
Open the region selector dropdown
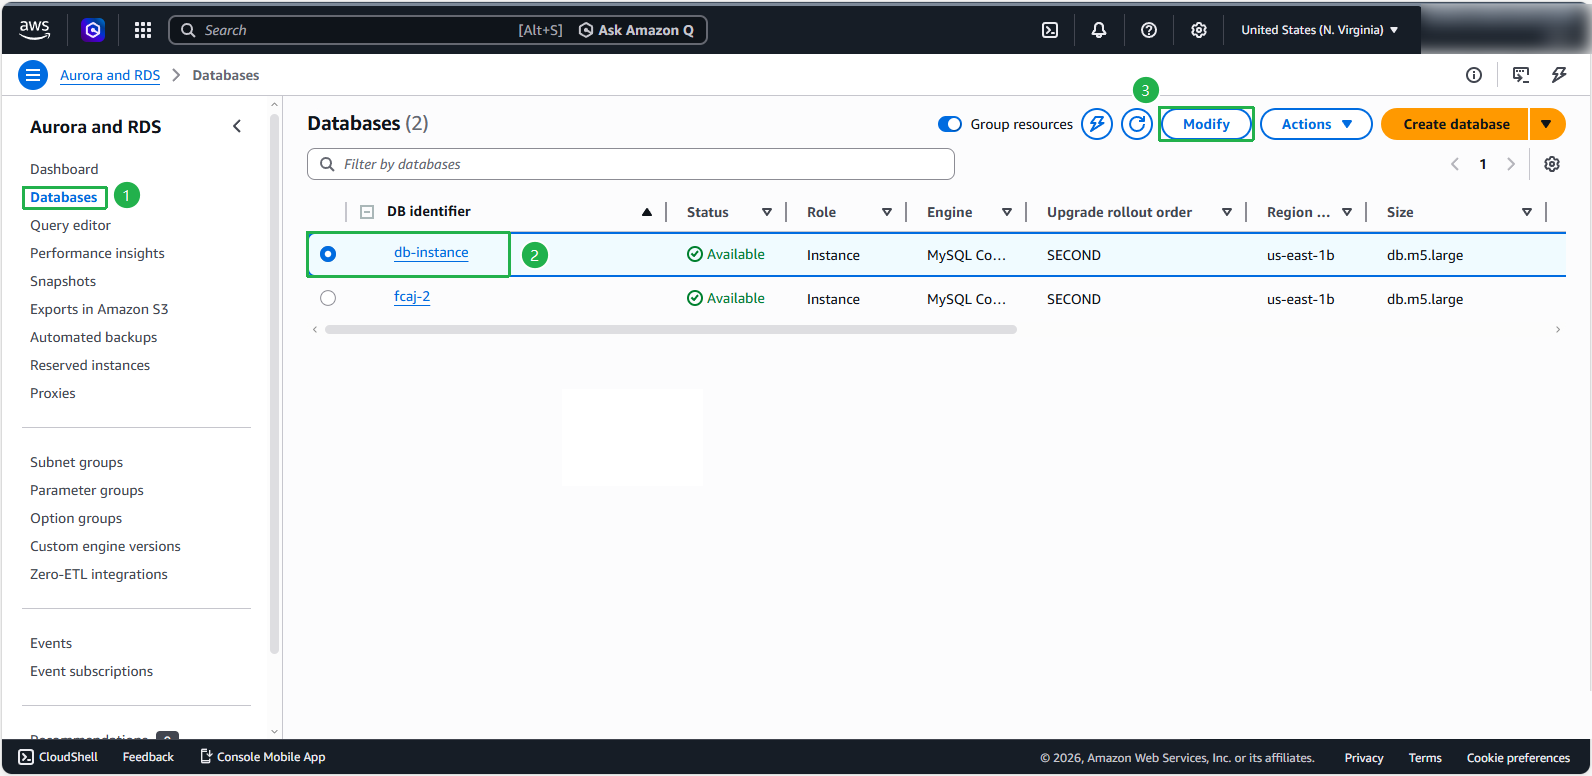(1320, 30)
